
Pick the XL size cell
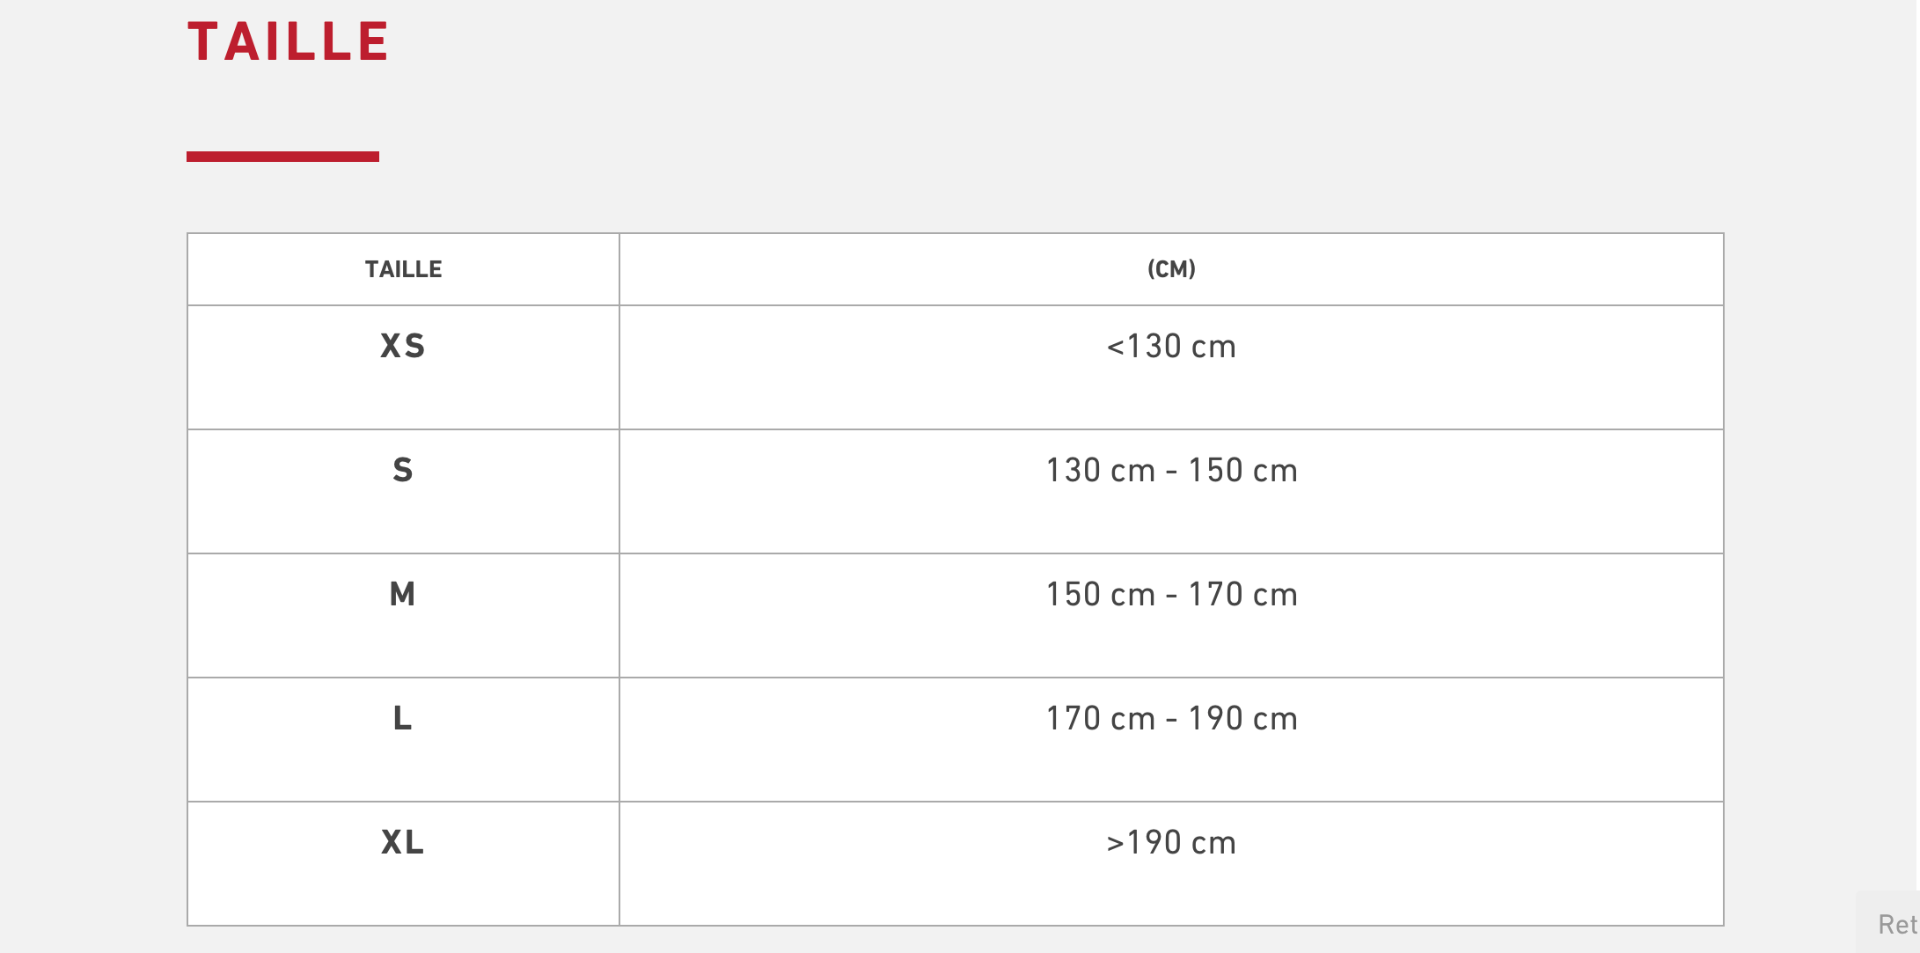point(403,842)
